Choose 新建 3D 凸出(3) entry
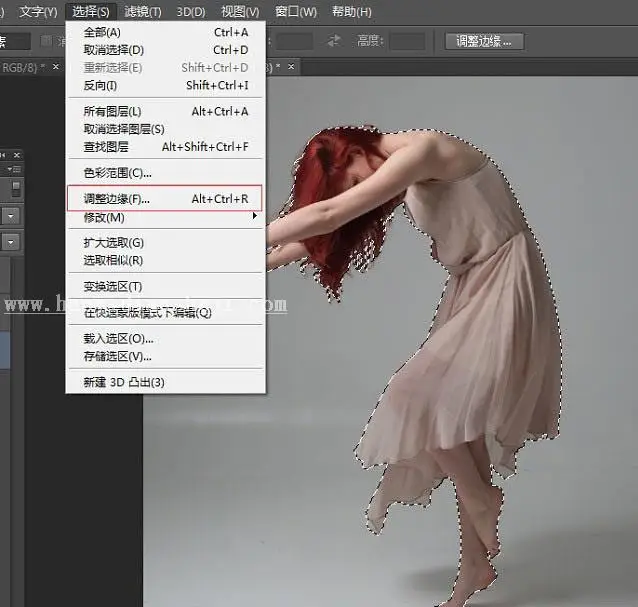 click(166, 382)
